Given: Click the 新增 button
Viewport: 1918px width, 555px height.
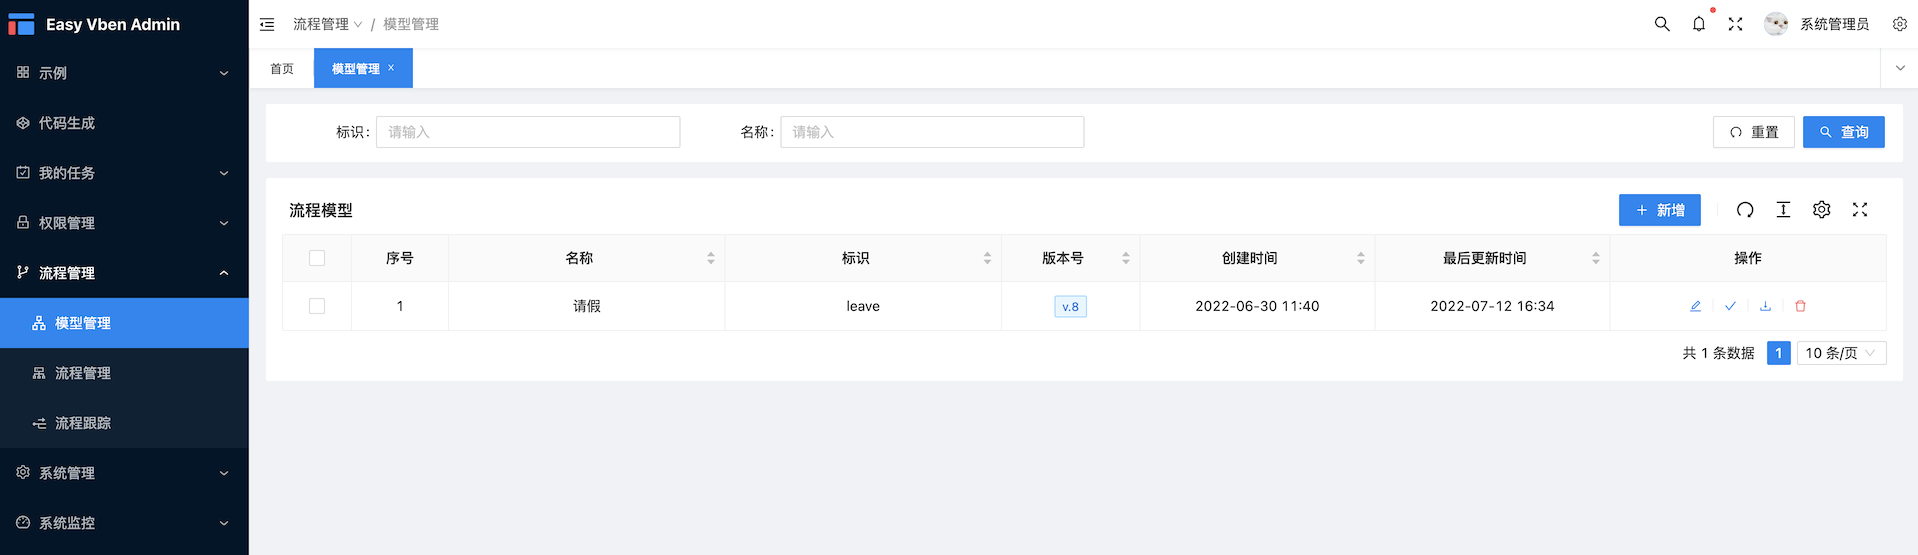Looking at the screenshot, I should (x=1660, y=210).
